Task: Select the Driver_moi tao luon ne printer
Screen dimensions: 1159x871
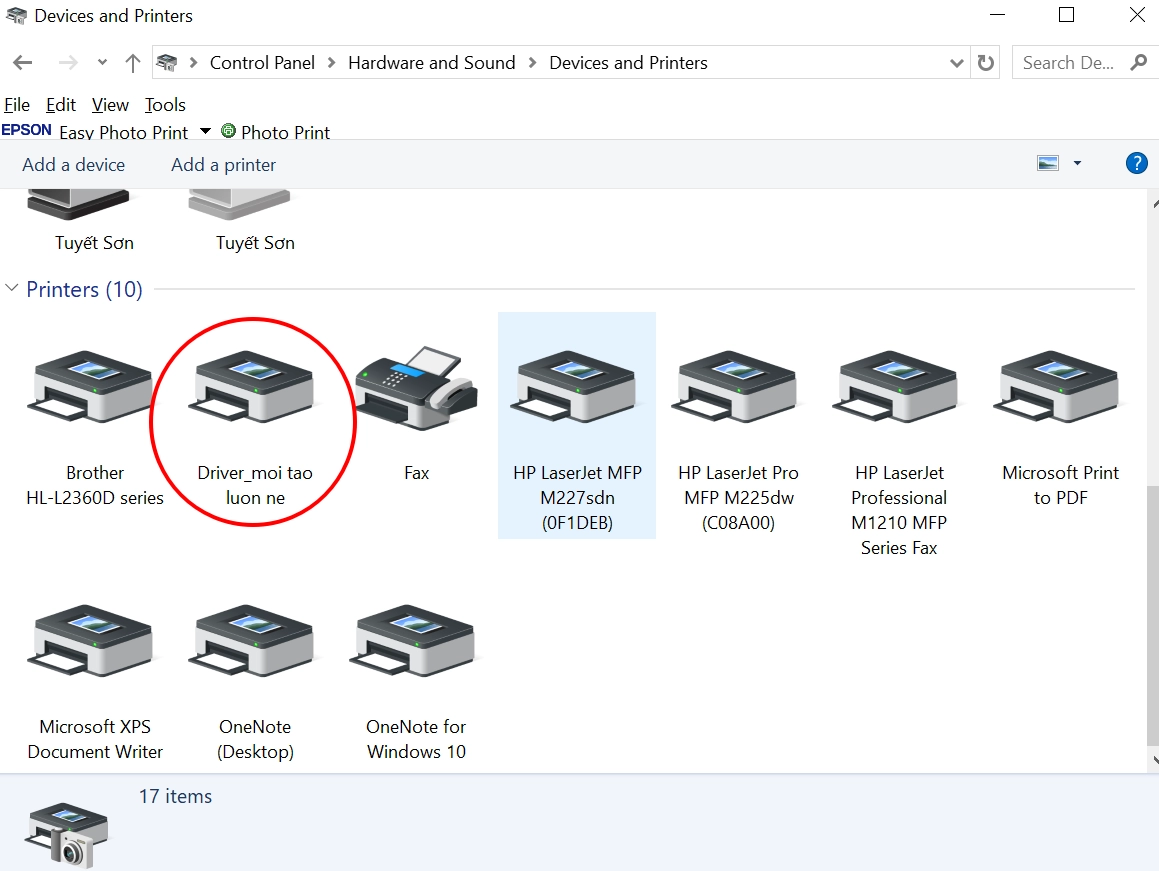Action: point(254,390)
